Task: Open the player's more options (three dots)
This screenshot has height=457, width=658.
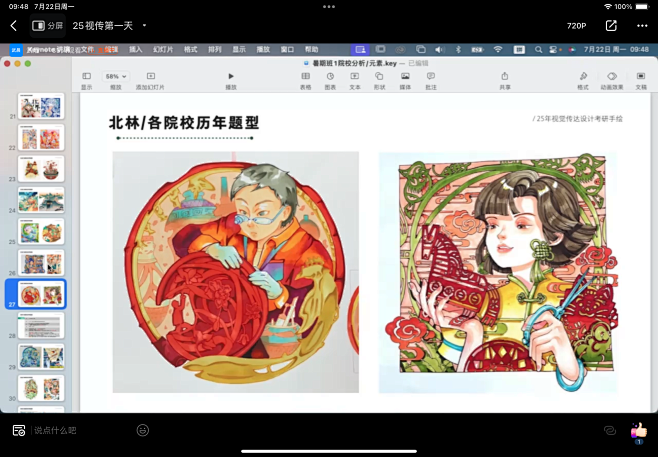Action: click(642, 26)
